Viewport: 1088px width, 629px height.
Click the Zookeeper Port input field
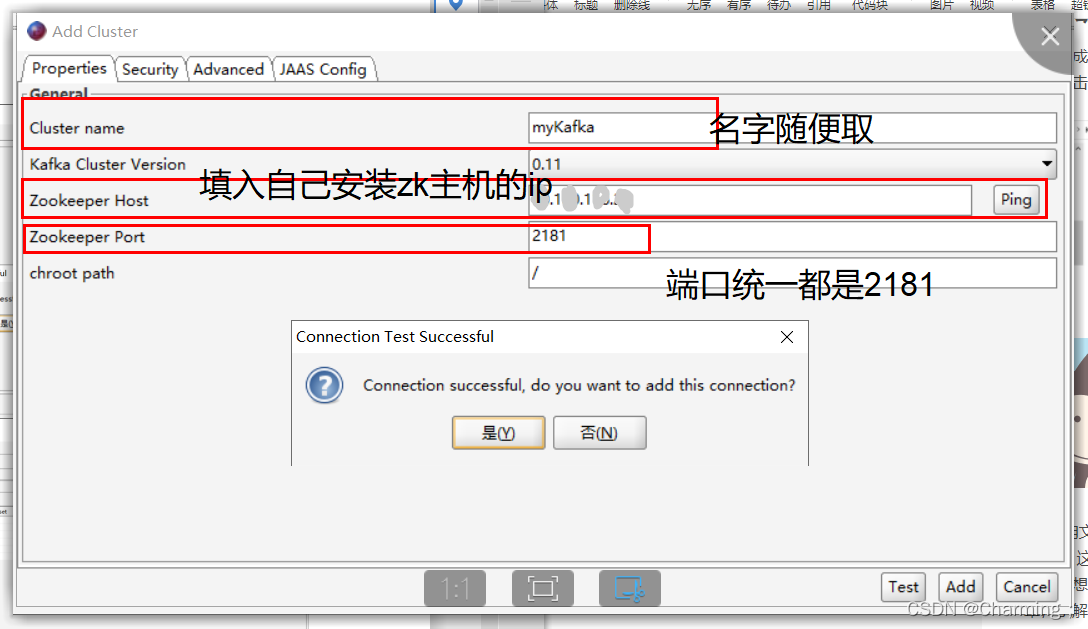590,237
